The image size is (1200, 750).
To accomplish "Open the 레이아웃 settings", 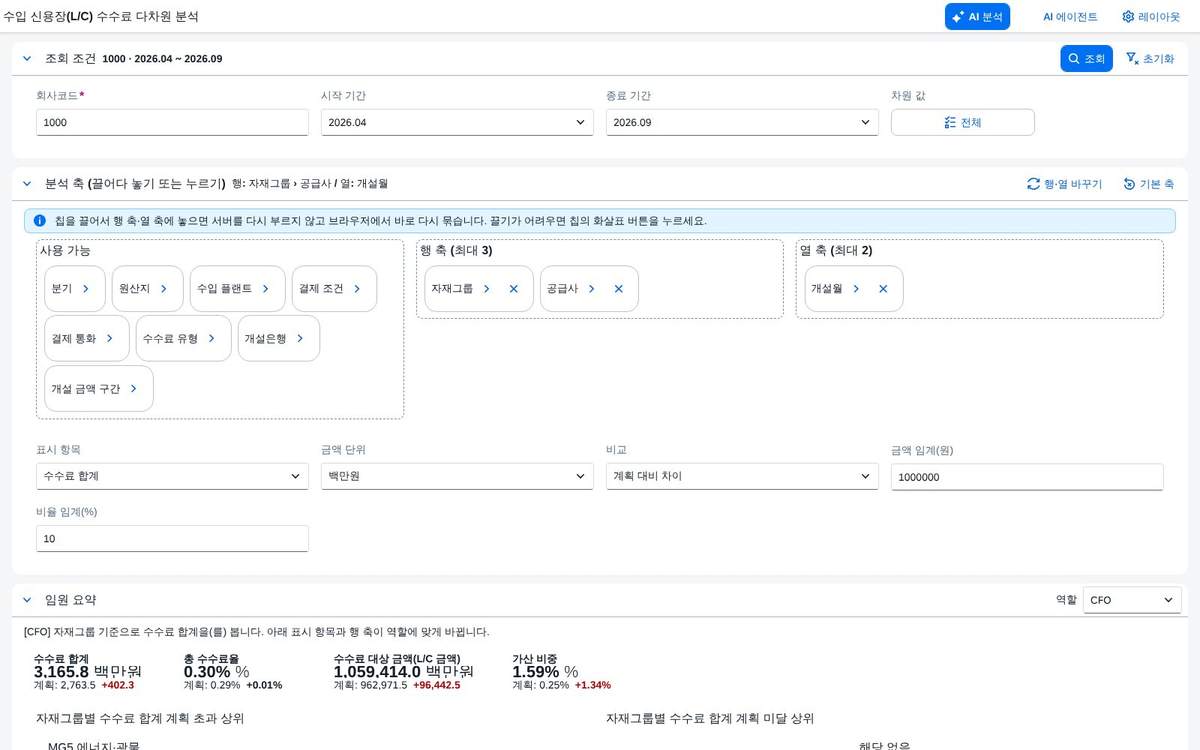I will click(1151, 17).
